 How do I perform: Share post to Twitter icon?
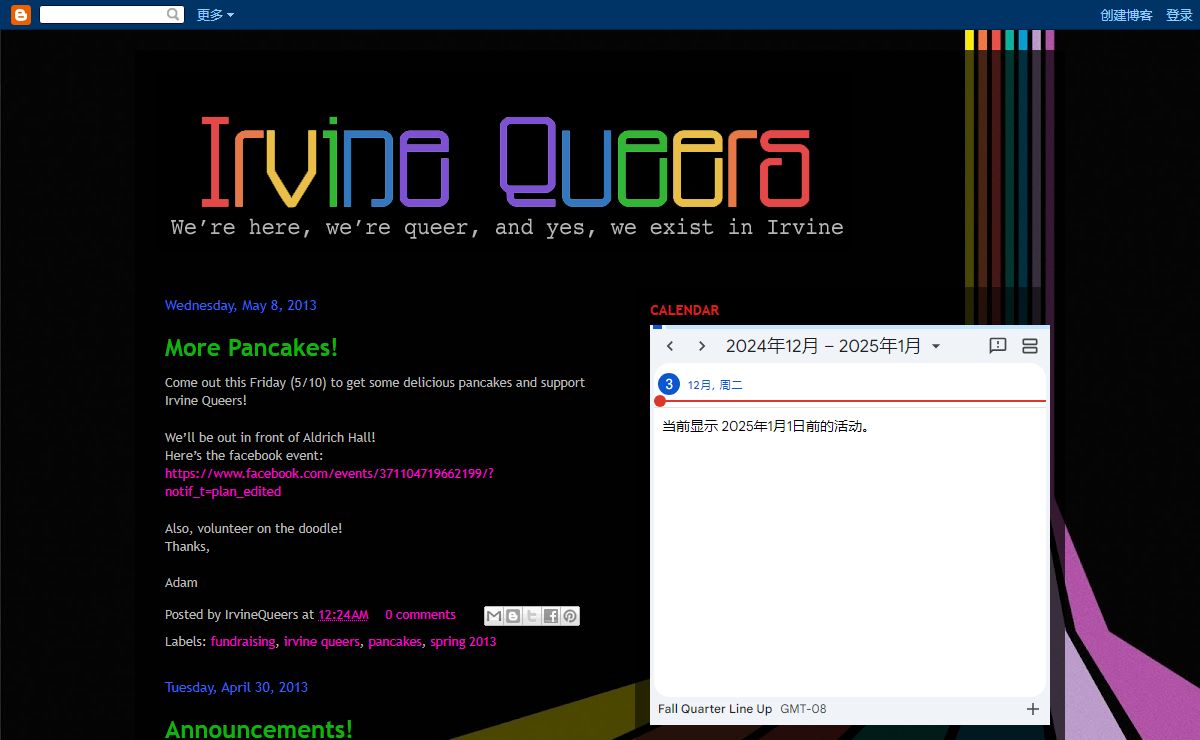click(532, 616)
